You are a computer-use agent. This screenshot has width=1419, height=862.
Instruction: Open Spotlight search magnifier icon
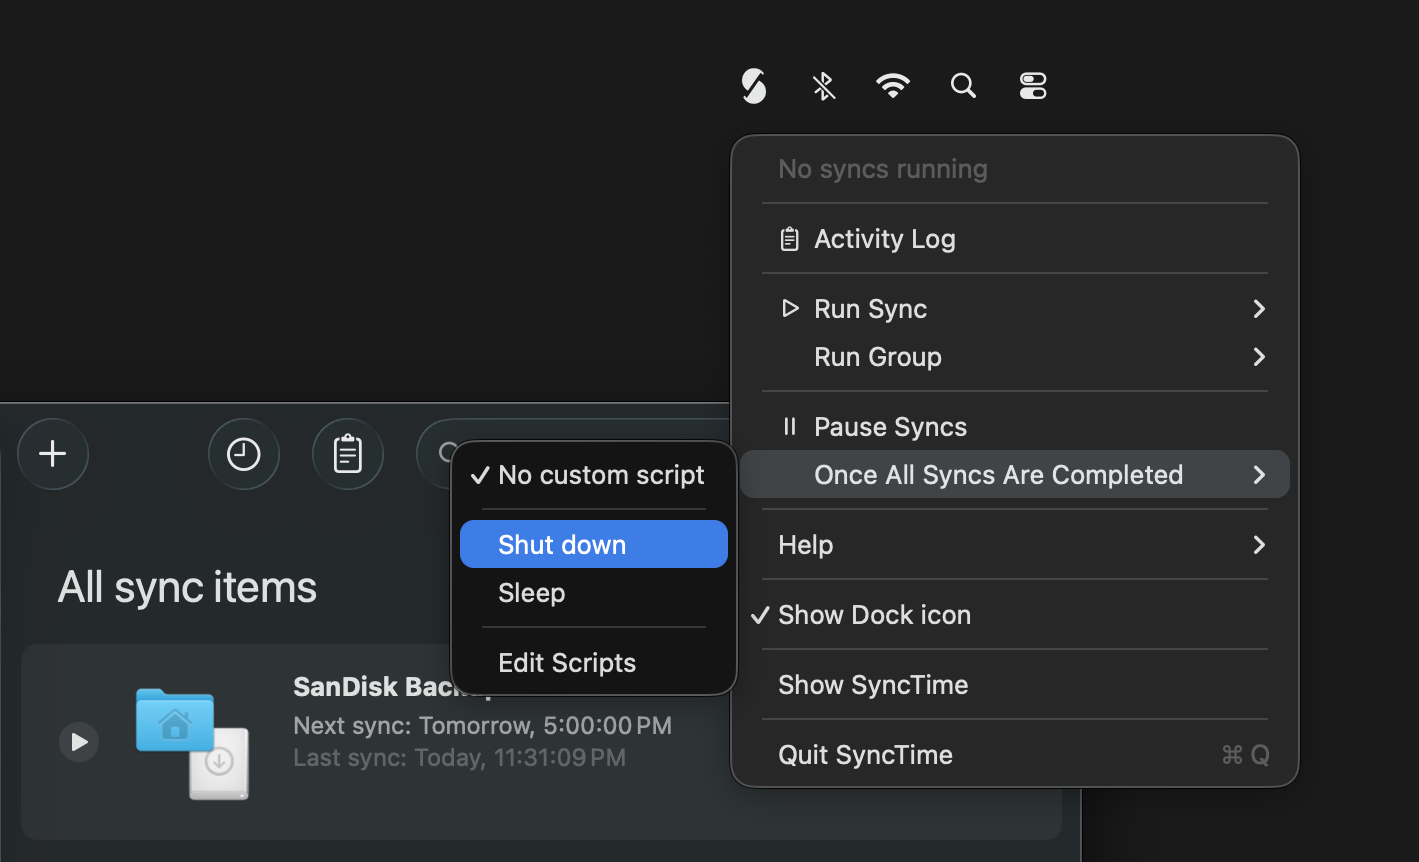point(963,86)
